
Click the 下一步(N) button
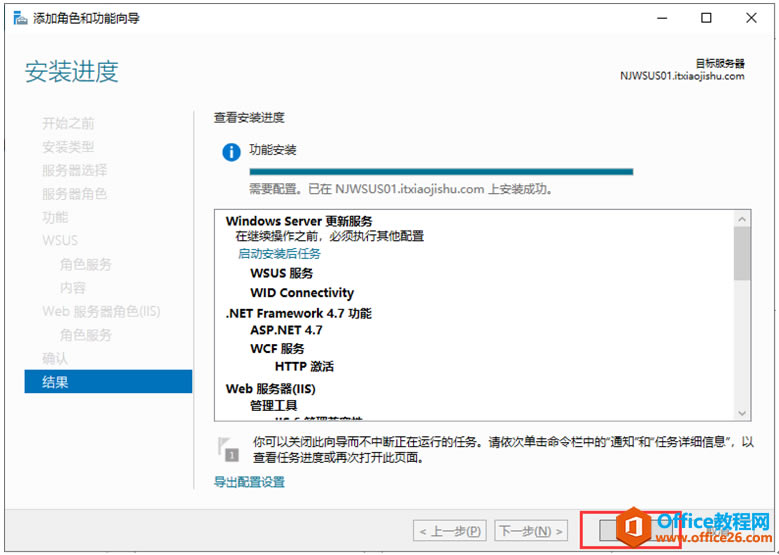[531, 531]
